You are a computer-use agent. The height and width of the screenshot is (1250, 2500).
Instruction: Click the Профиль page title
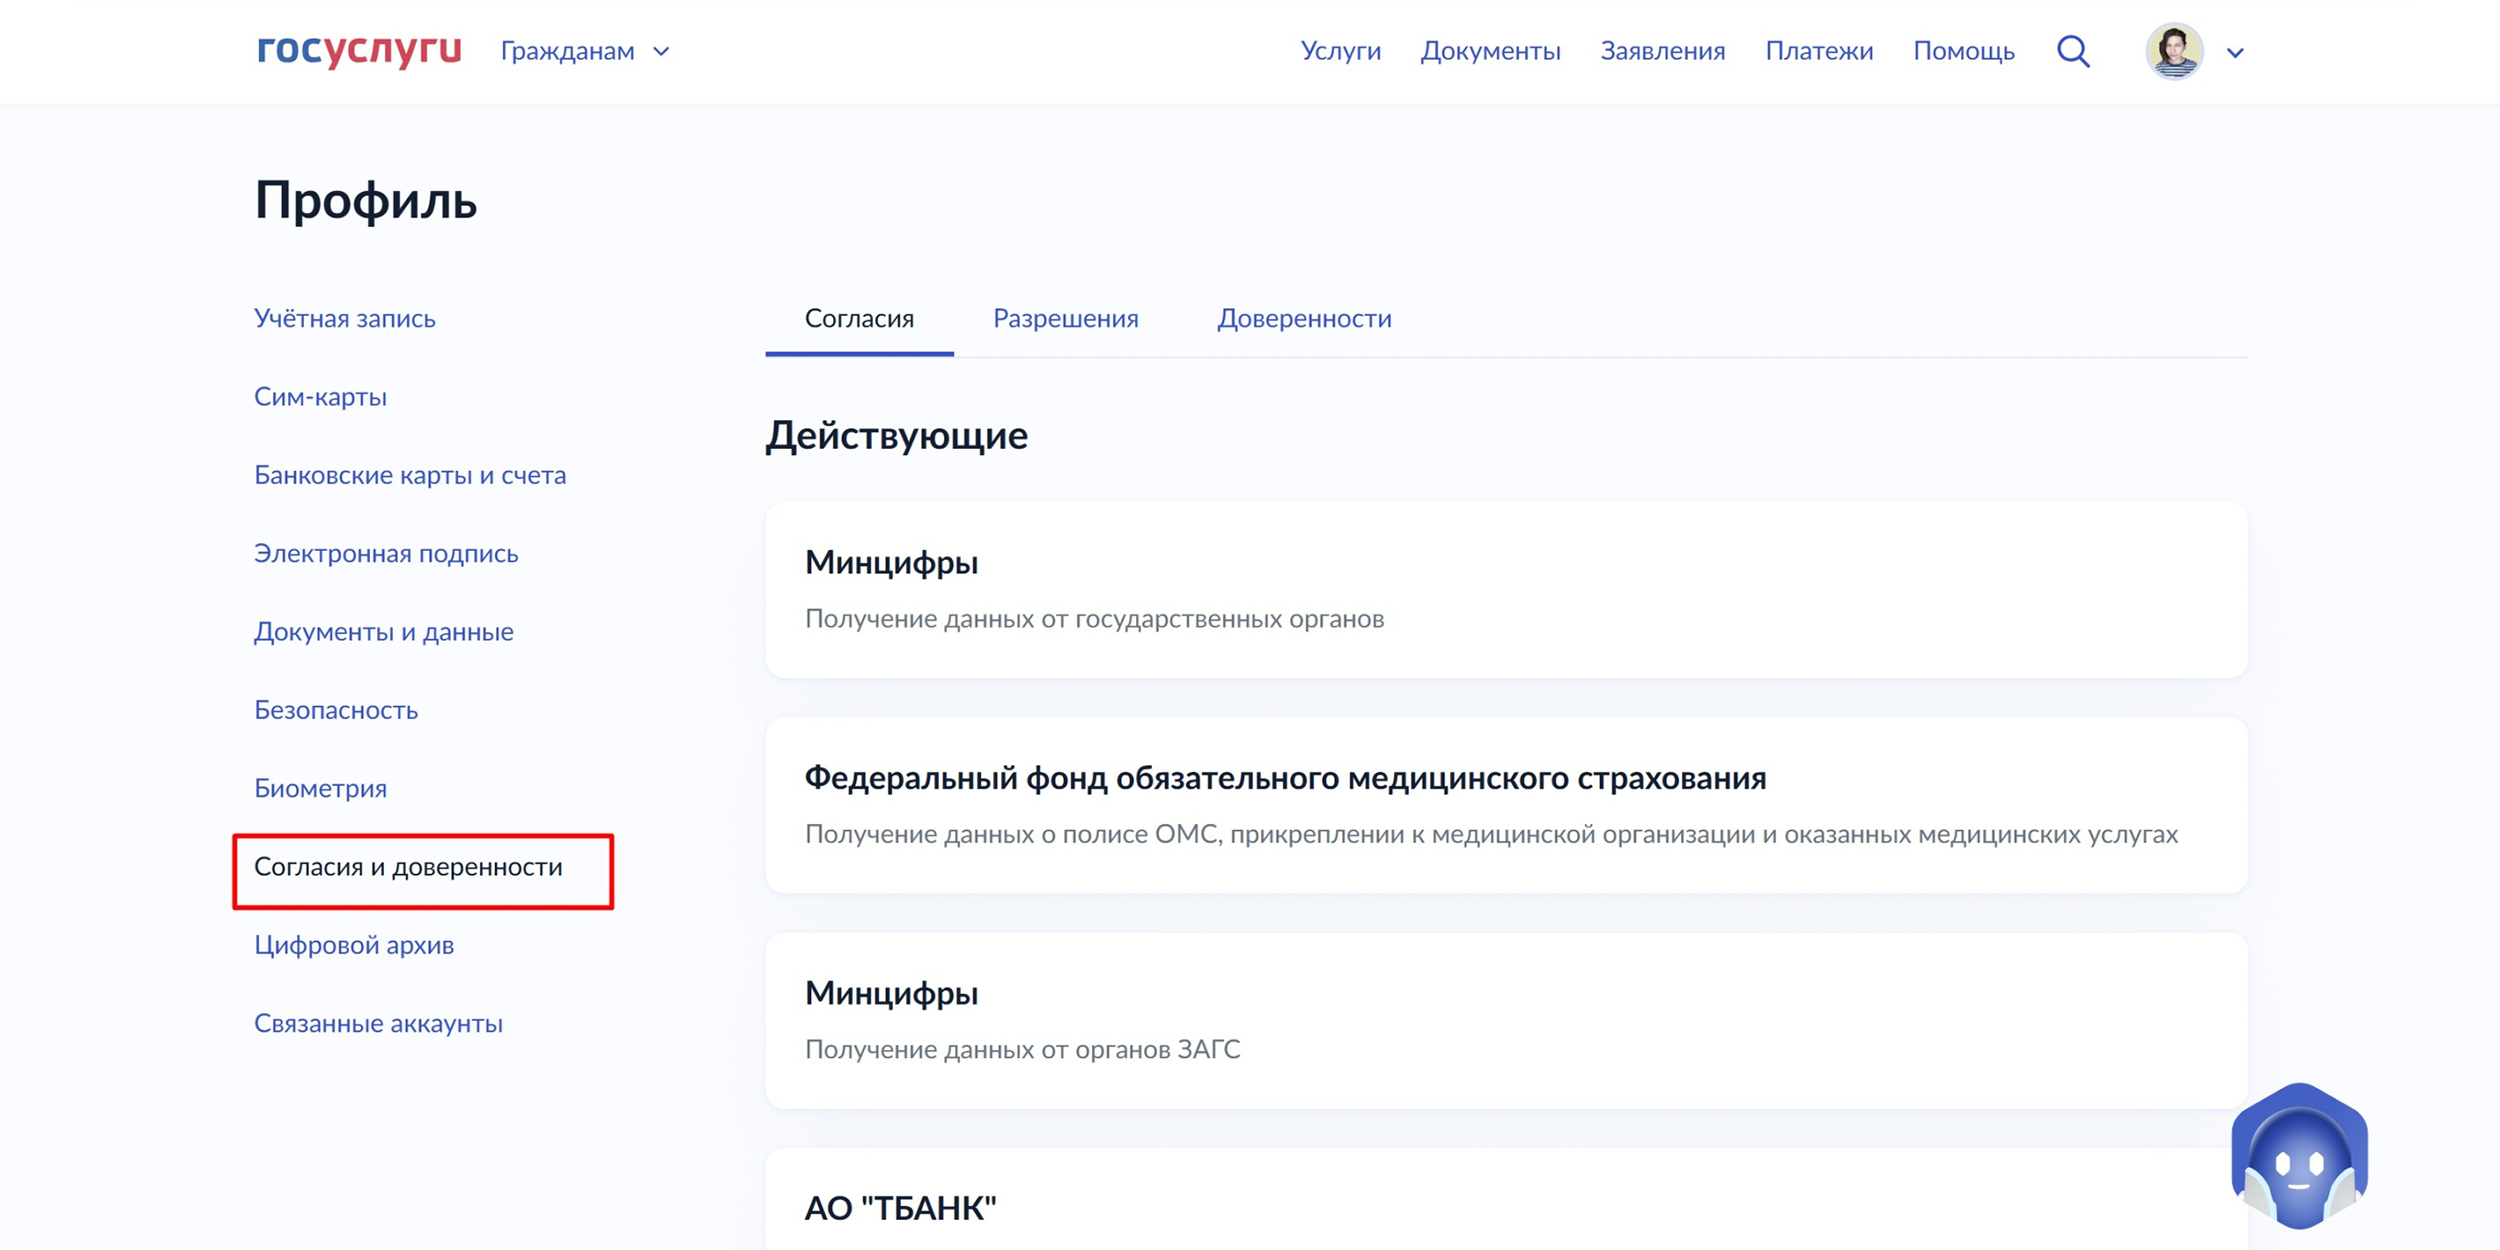pyautogui.click(x=366, y=201)
